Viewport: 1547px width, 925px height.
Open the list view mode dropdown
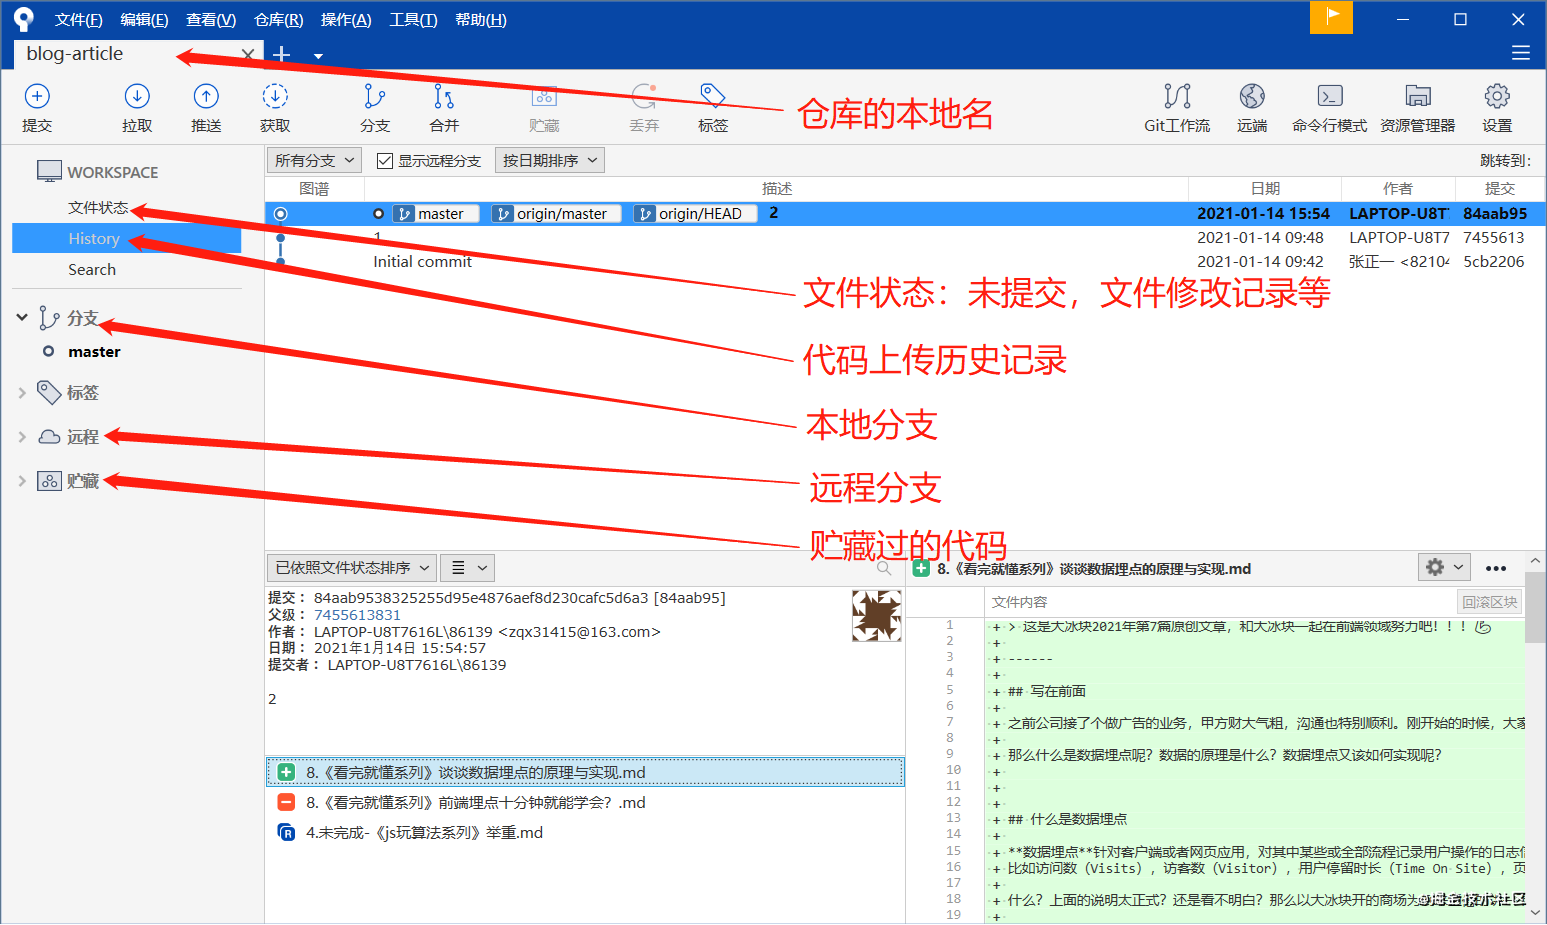467,568
